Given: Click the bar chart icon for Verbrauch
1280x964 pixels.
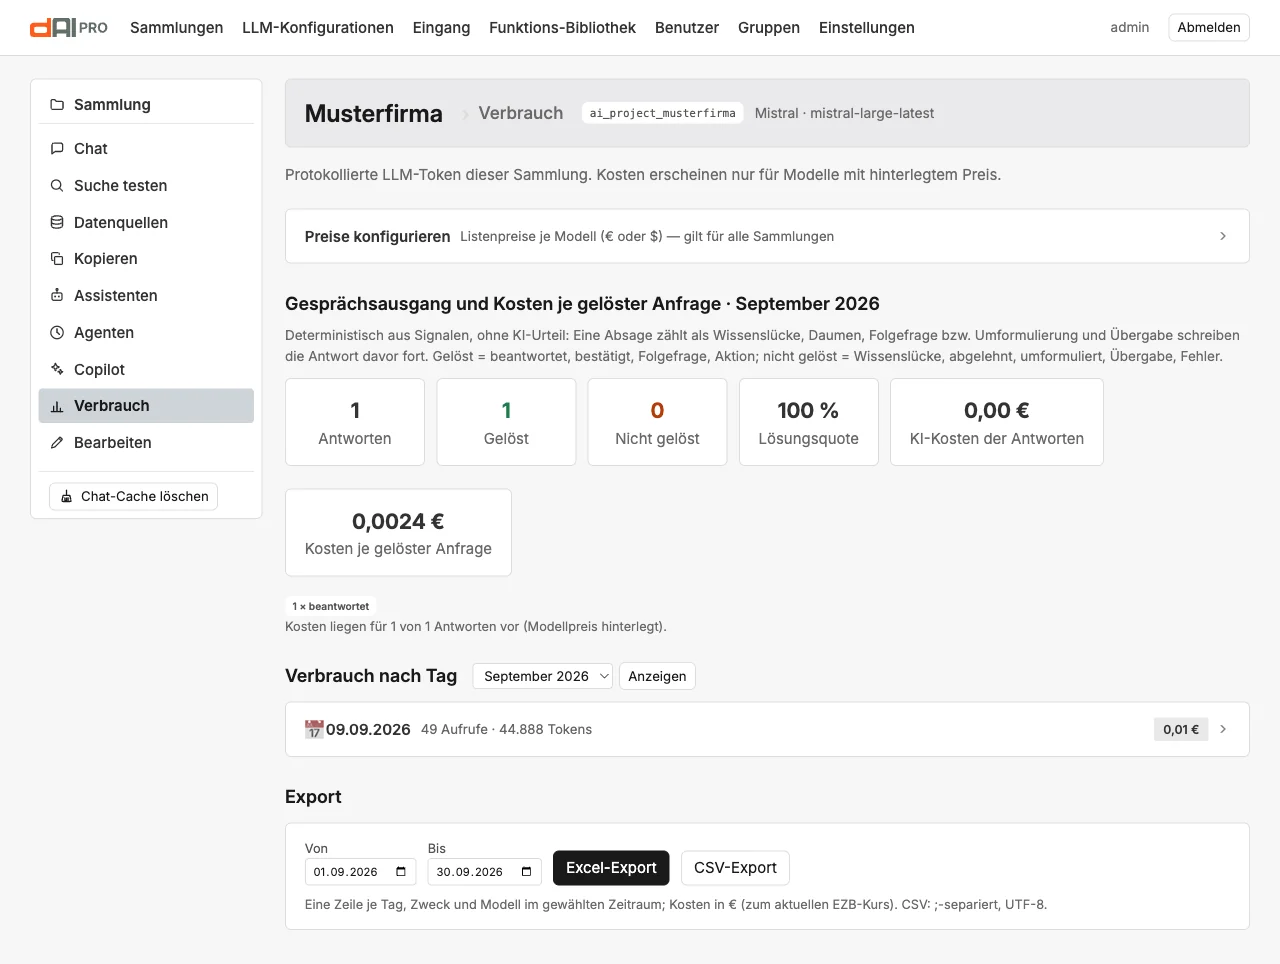Looking at the screenshot, I should pyautogui.click(x=57, y=406).
